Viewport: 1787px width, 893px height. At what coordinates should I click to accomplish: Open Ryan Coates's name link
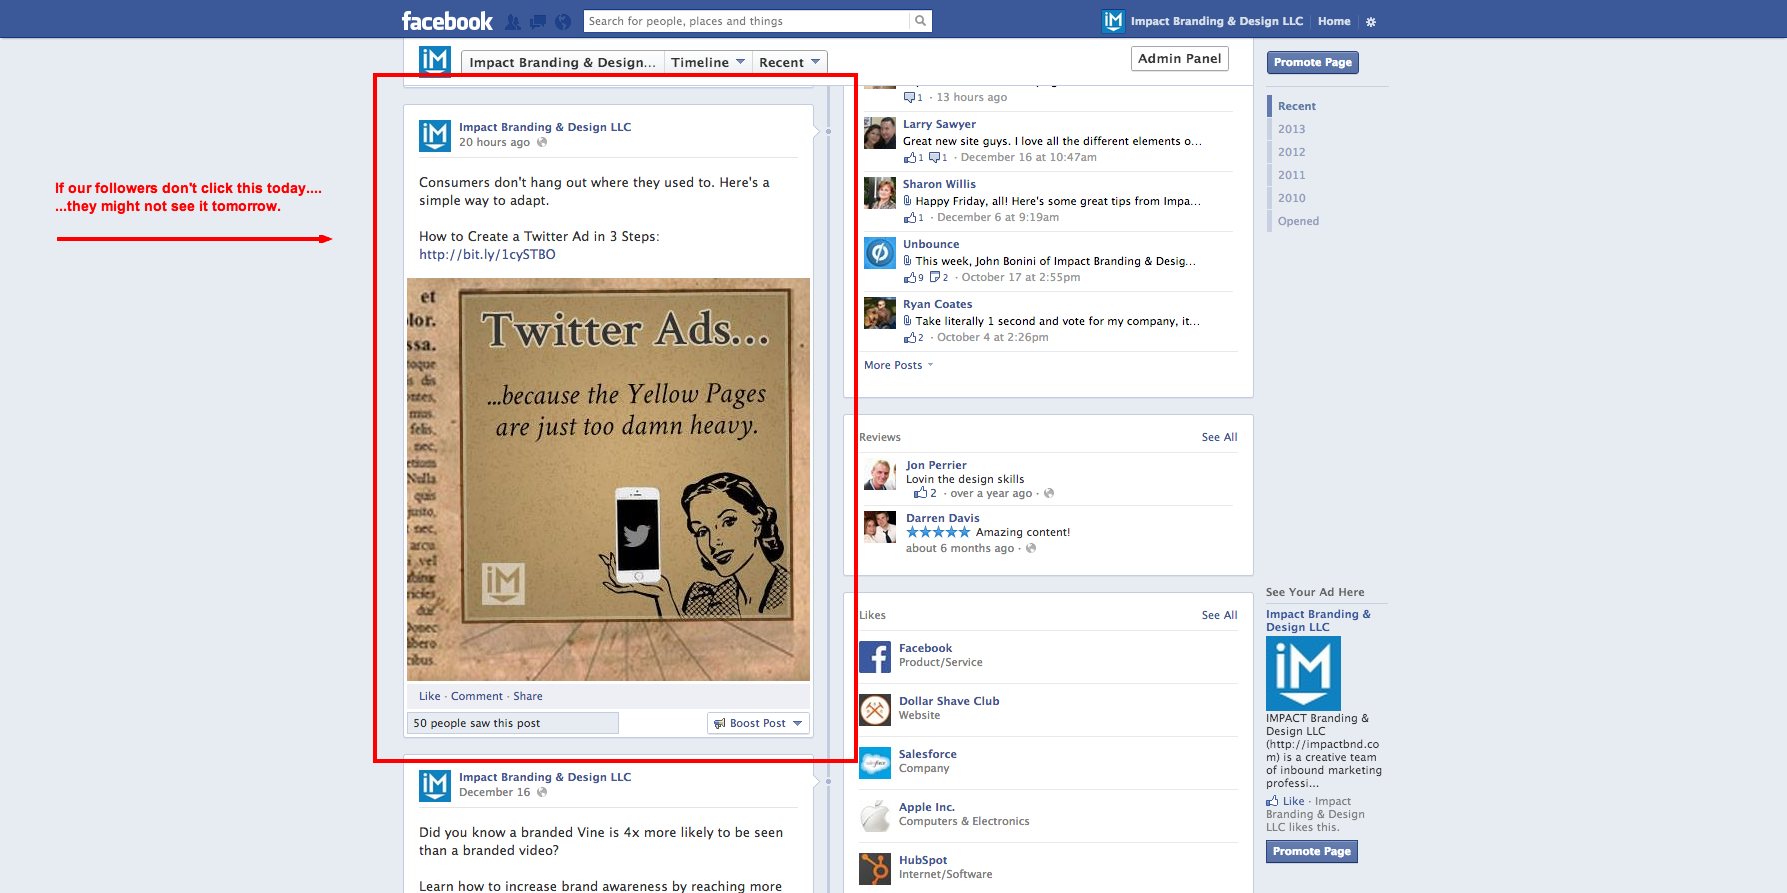[x=937, y=304]
